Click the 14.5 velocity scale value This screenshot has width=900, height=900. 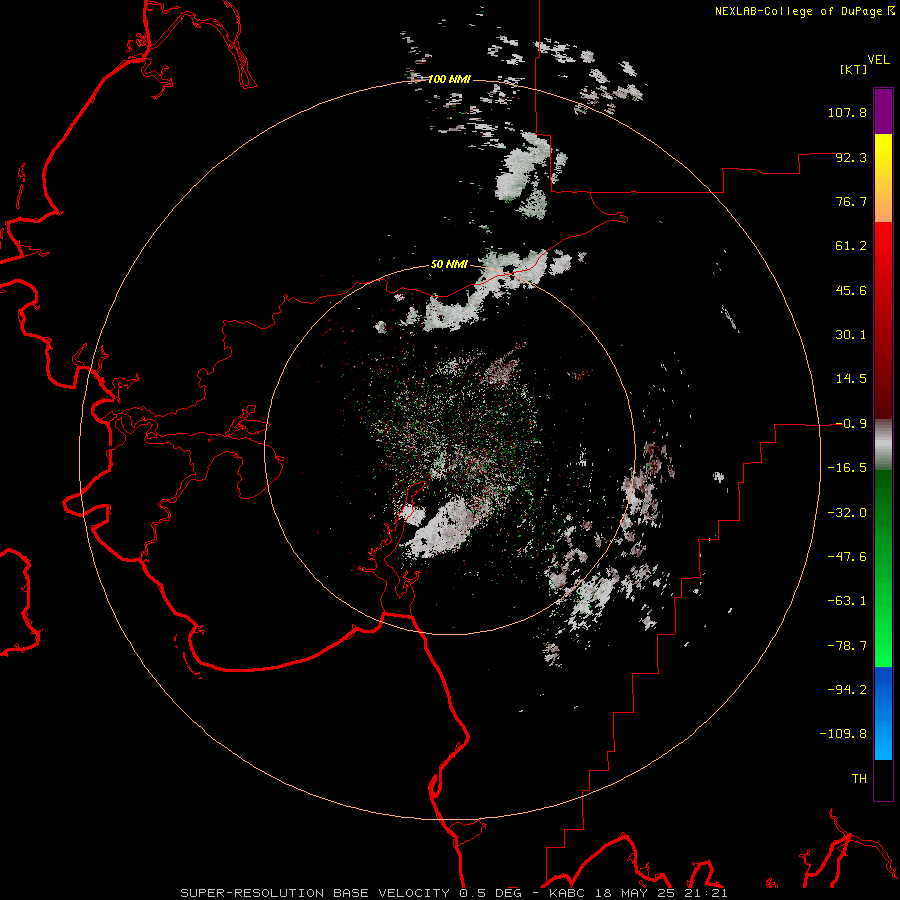pyautogui.click(x=851, y=379)
